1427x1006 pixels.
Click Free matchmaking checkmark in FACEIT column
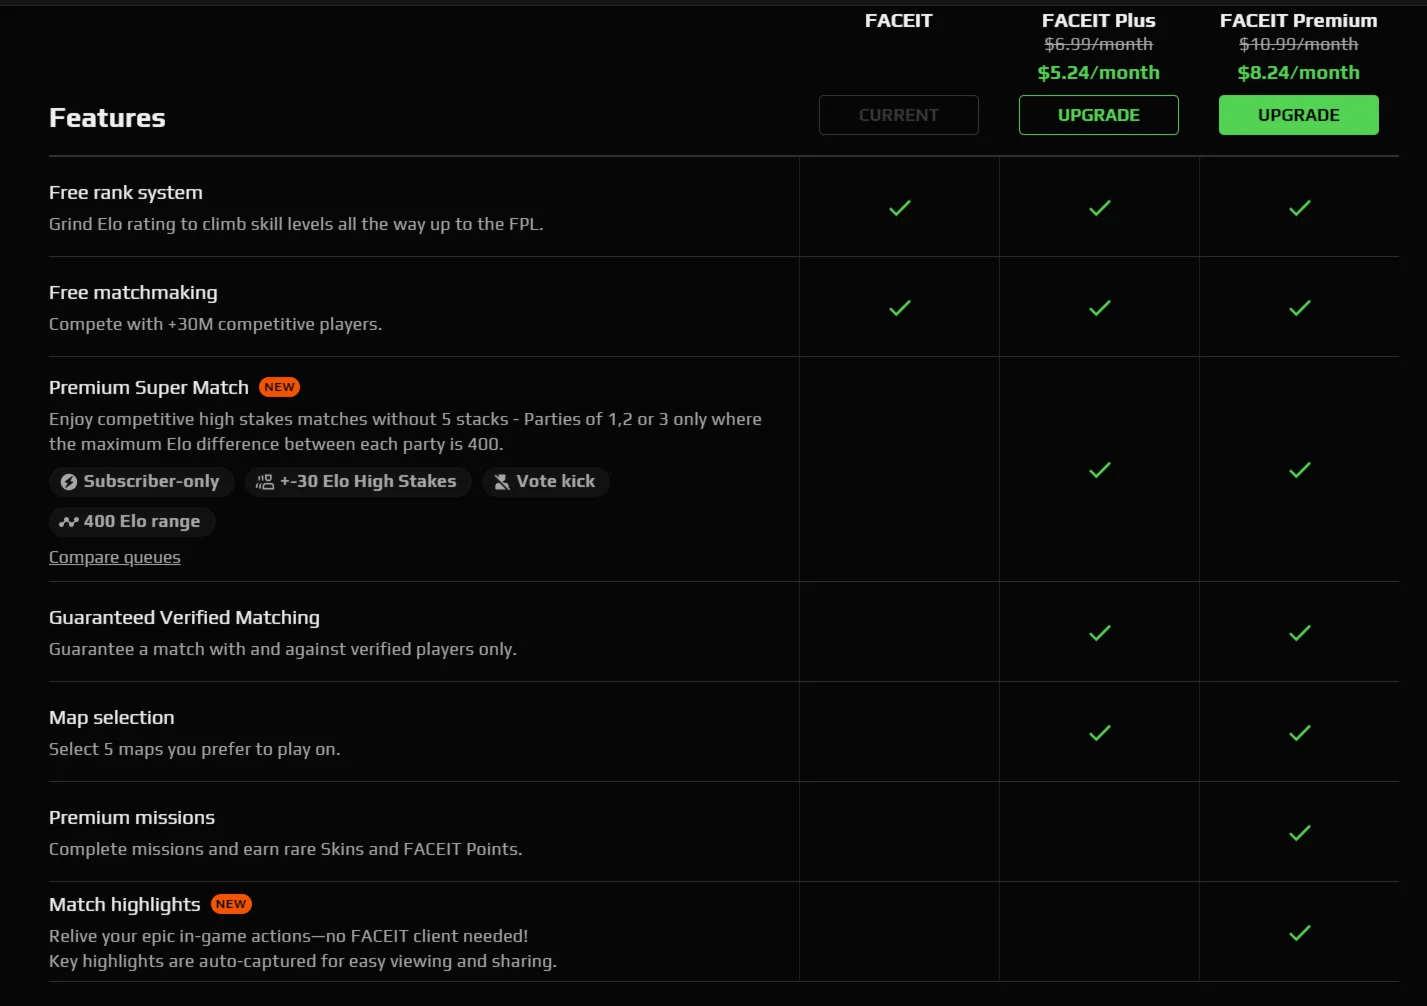(x=900, y=308)
